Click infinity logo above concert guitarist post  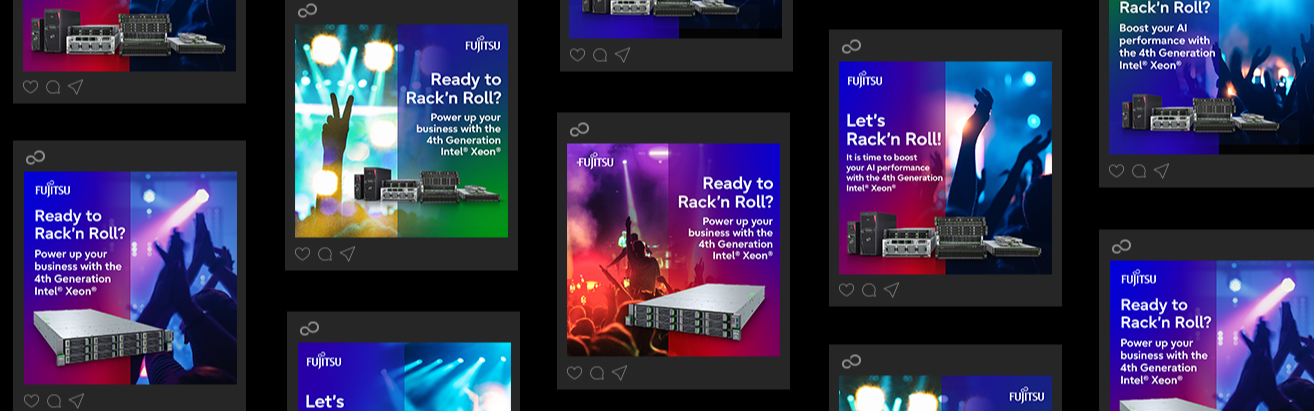(579, 129)
